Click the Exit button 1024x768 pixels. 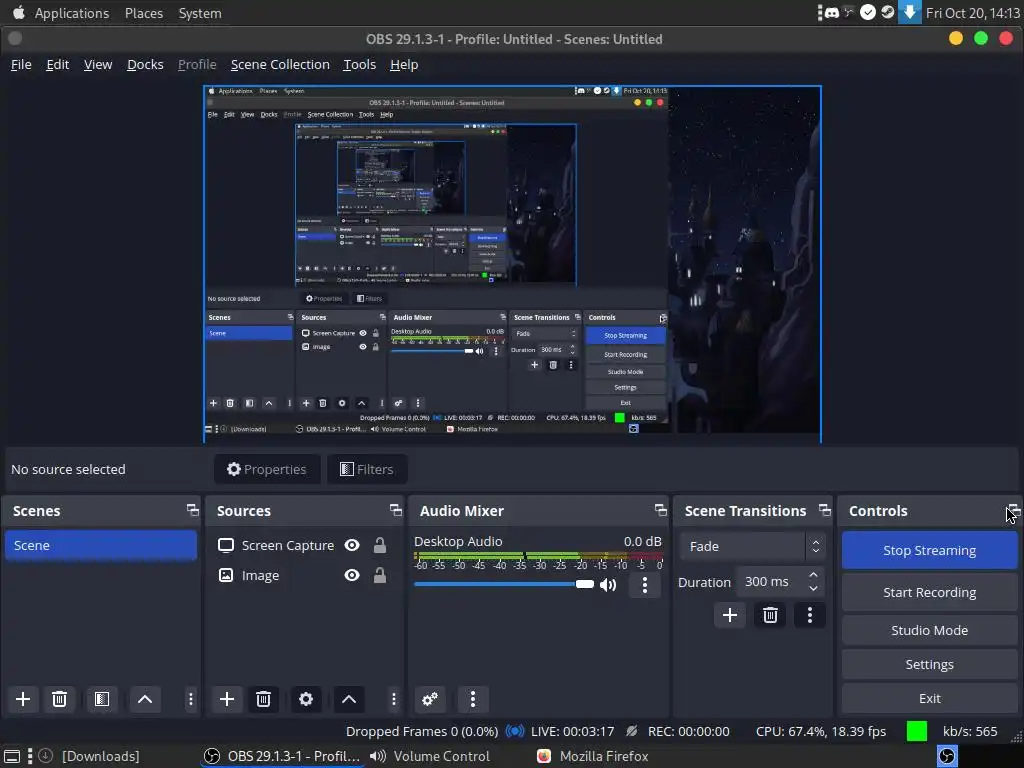click(929, 698)
